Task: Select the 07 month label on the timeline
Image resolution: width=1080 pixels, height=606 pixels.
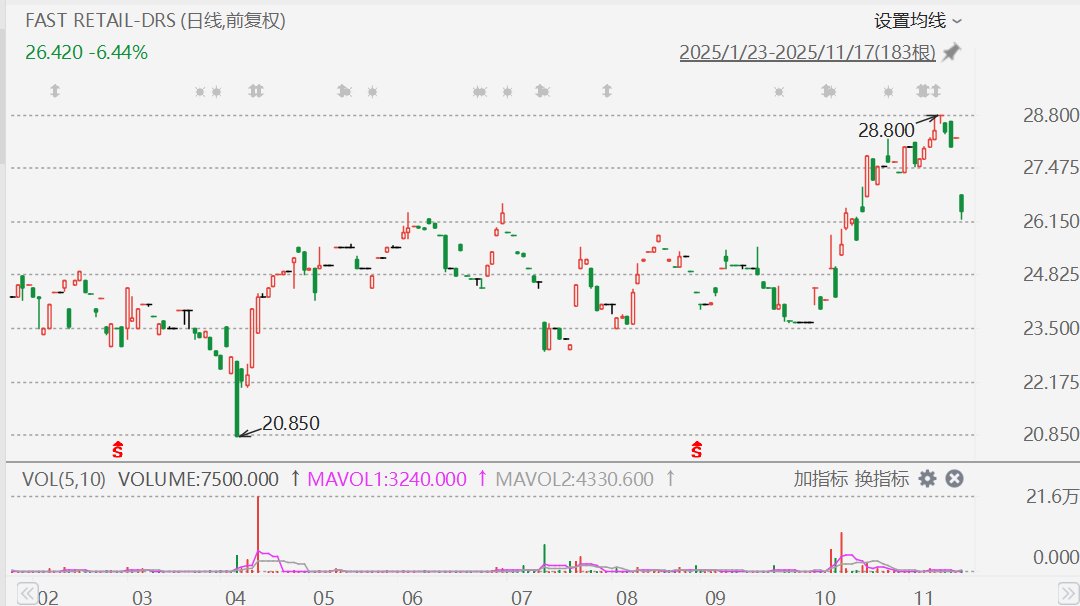Action: (521, 596)
